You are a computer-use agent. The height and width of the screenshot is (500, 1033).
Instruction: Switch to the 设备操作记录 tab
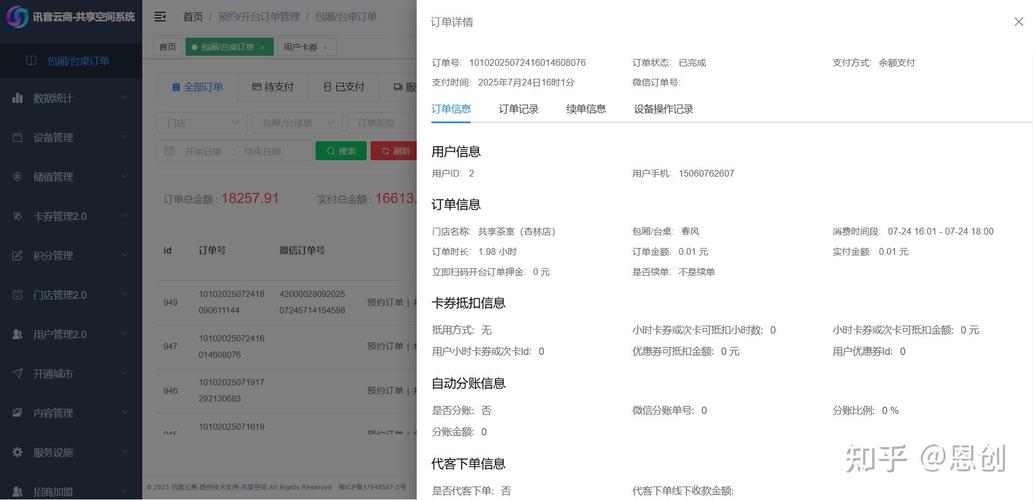(x=663, y=109)
